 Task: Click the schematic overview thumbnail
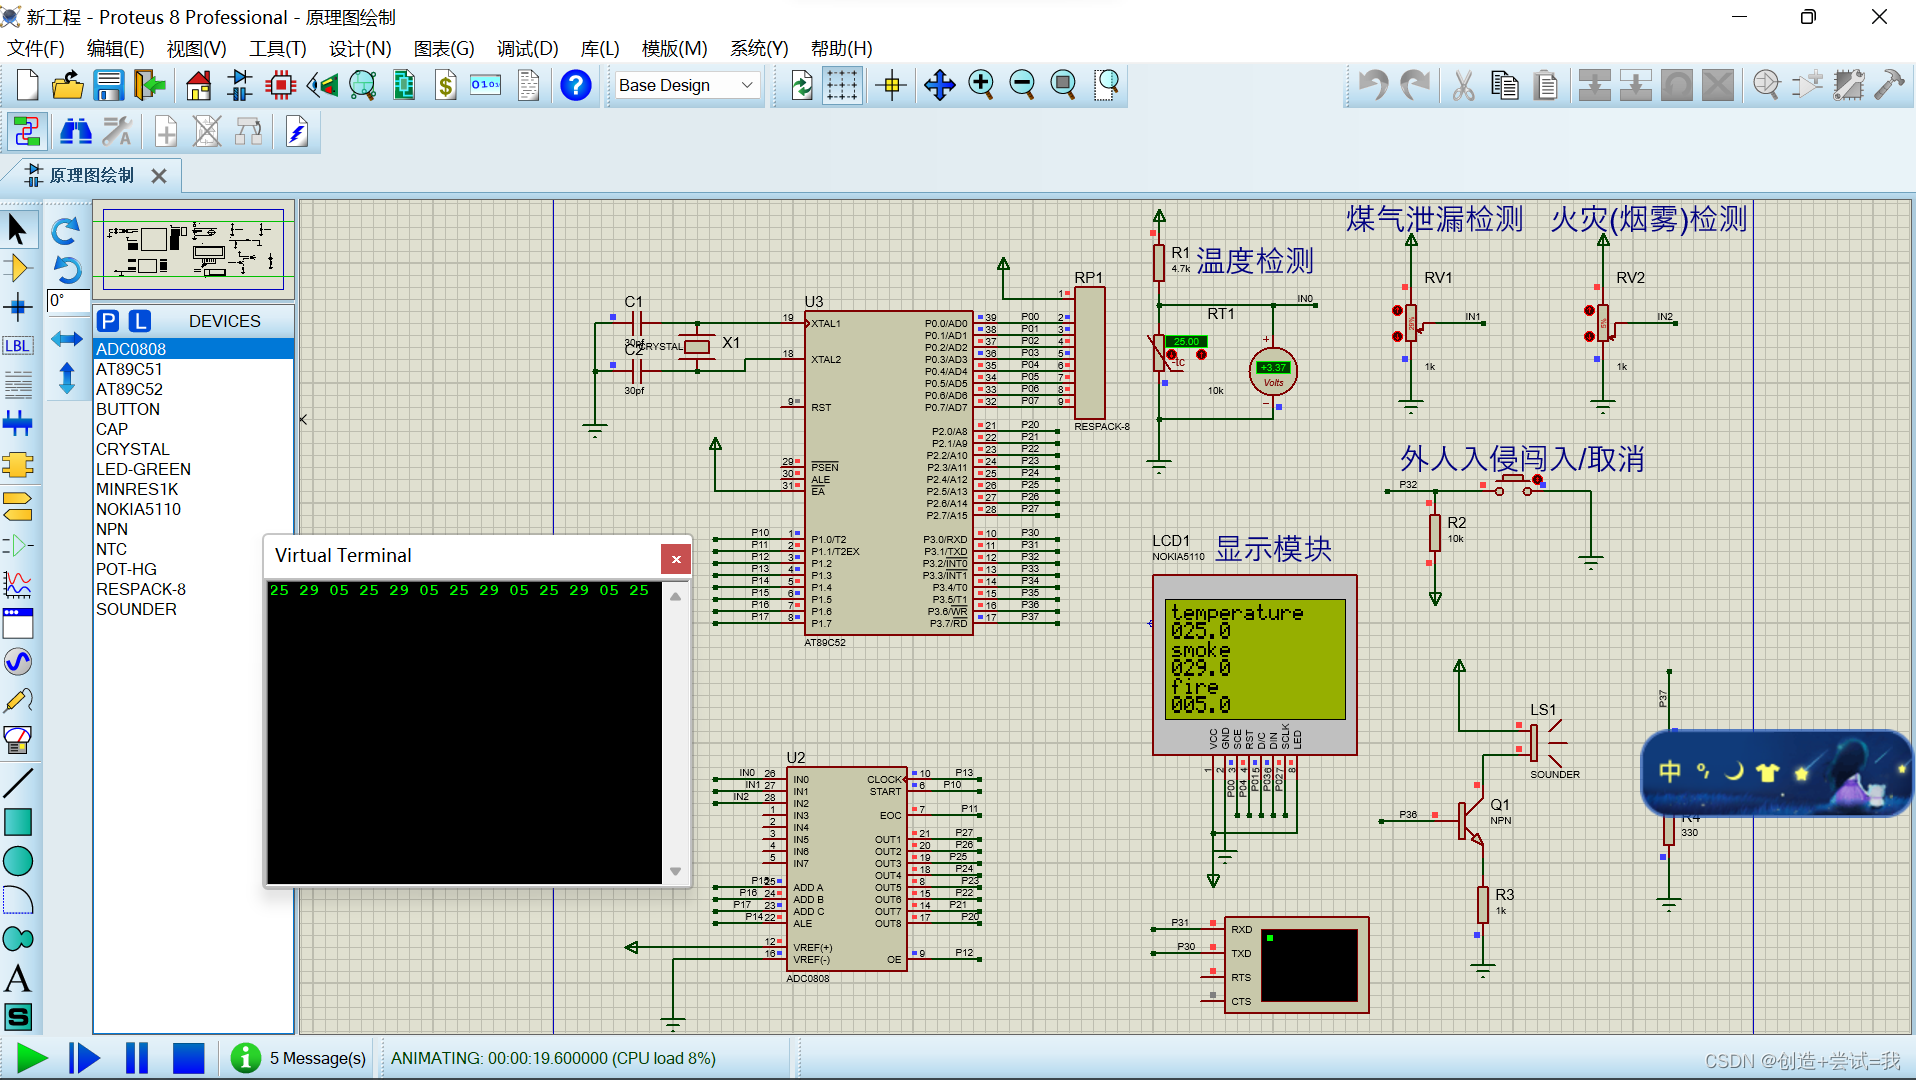(194, 248)
